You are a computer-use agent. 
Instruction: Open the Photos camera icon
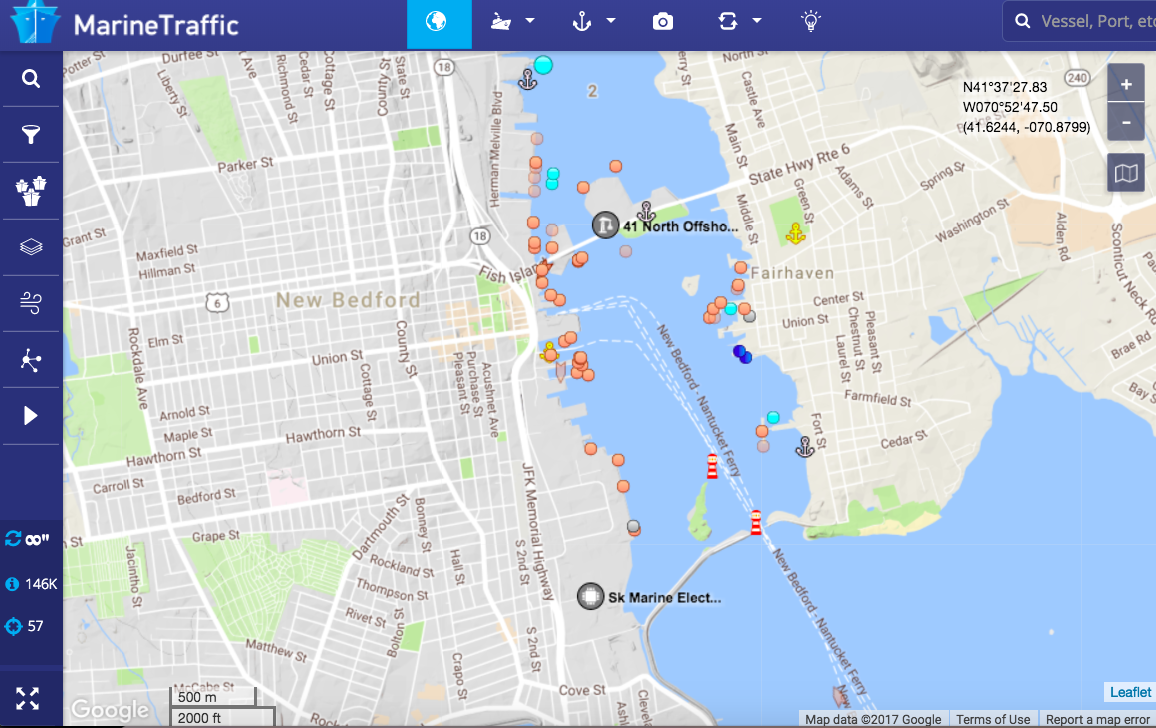[x=662, y=21]
